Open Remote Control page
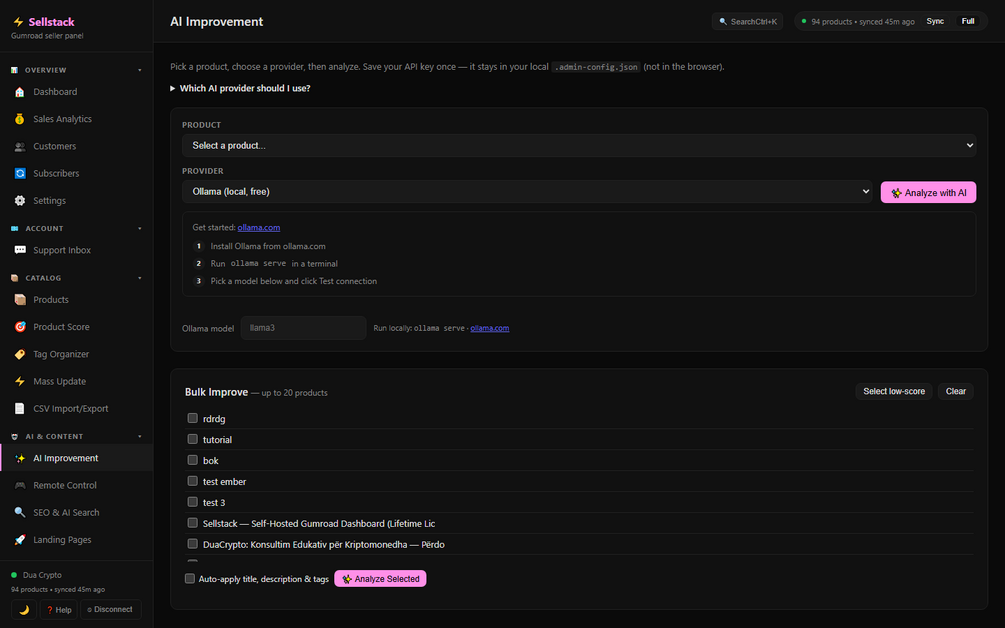The height and width of the screenshot is (628, 1005). click(76, 486)
